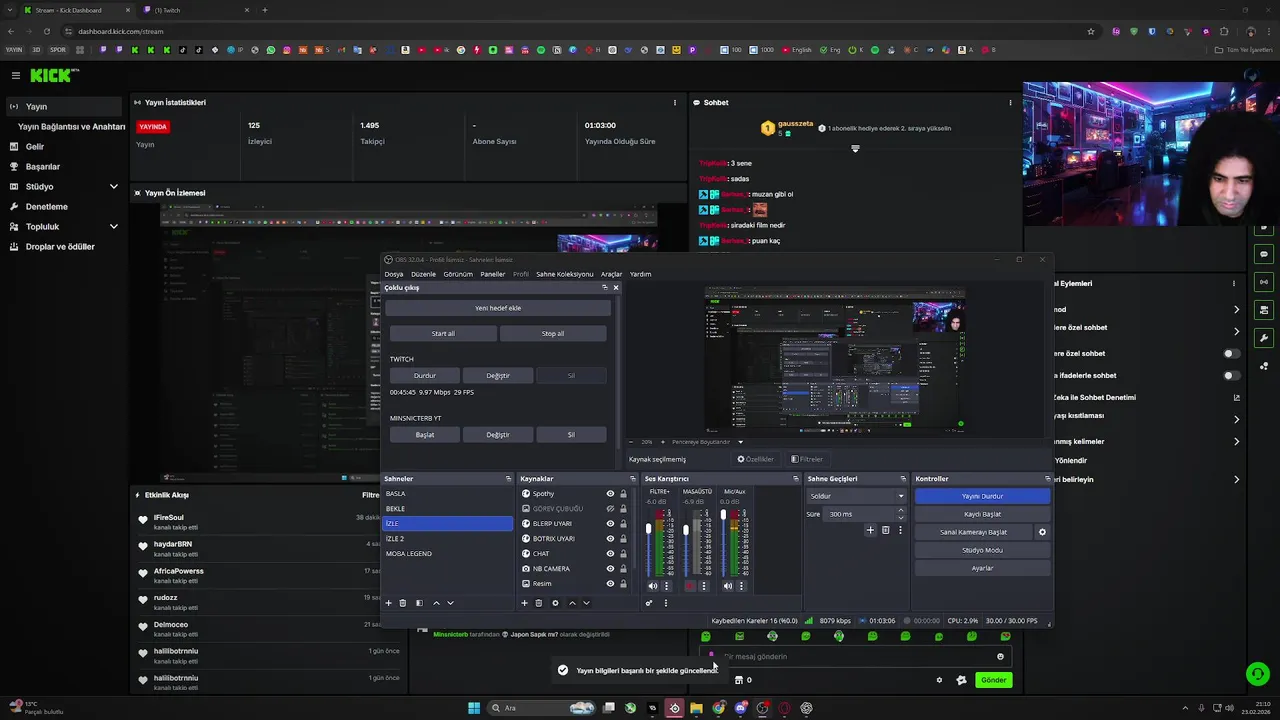
Task: Unmute the MASAÜSTÜ audio channel
Action: (690, 586)
